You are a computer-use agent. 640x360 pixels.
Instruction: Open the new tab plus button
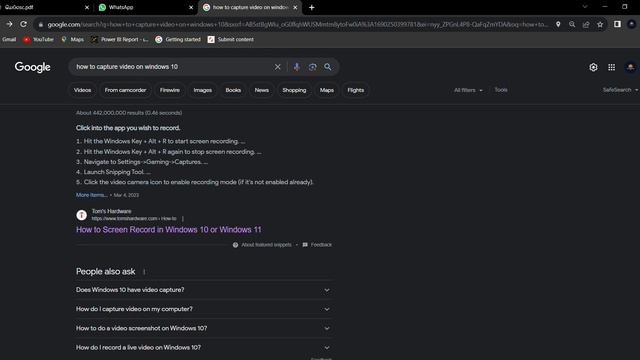[x=311, y=7]
